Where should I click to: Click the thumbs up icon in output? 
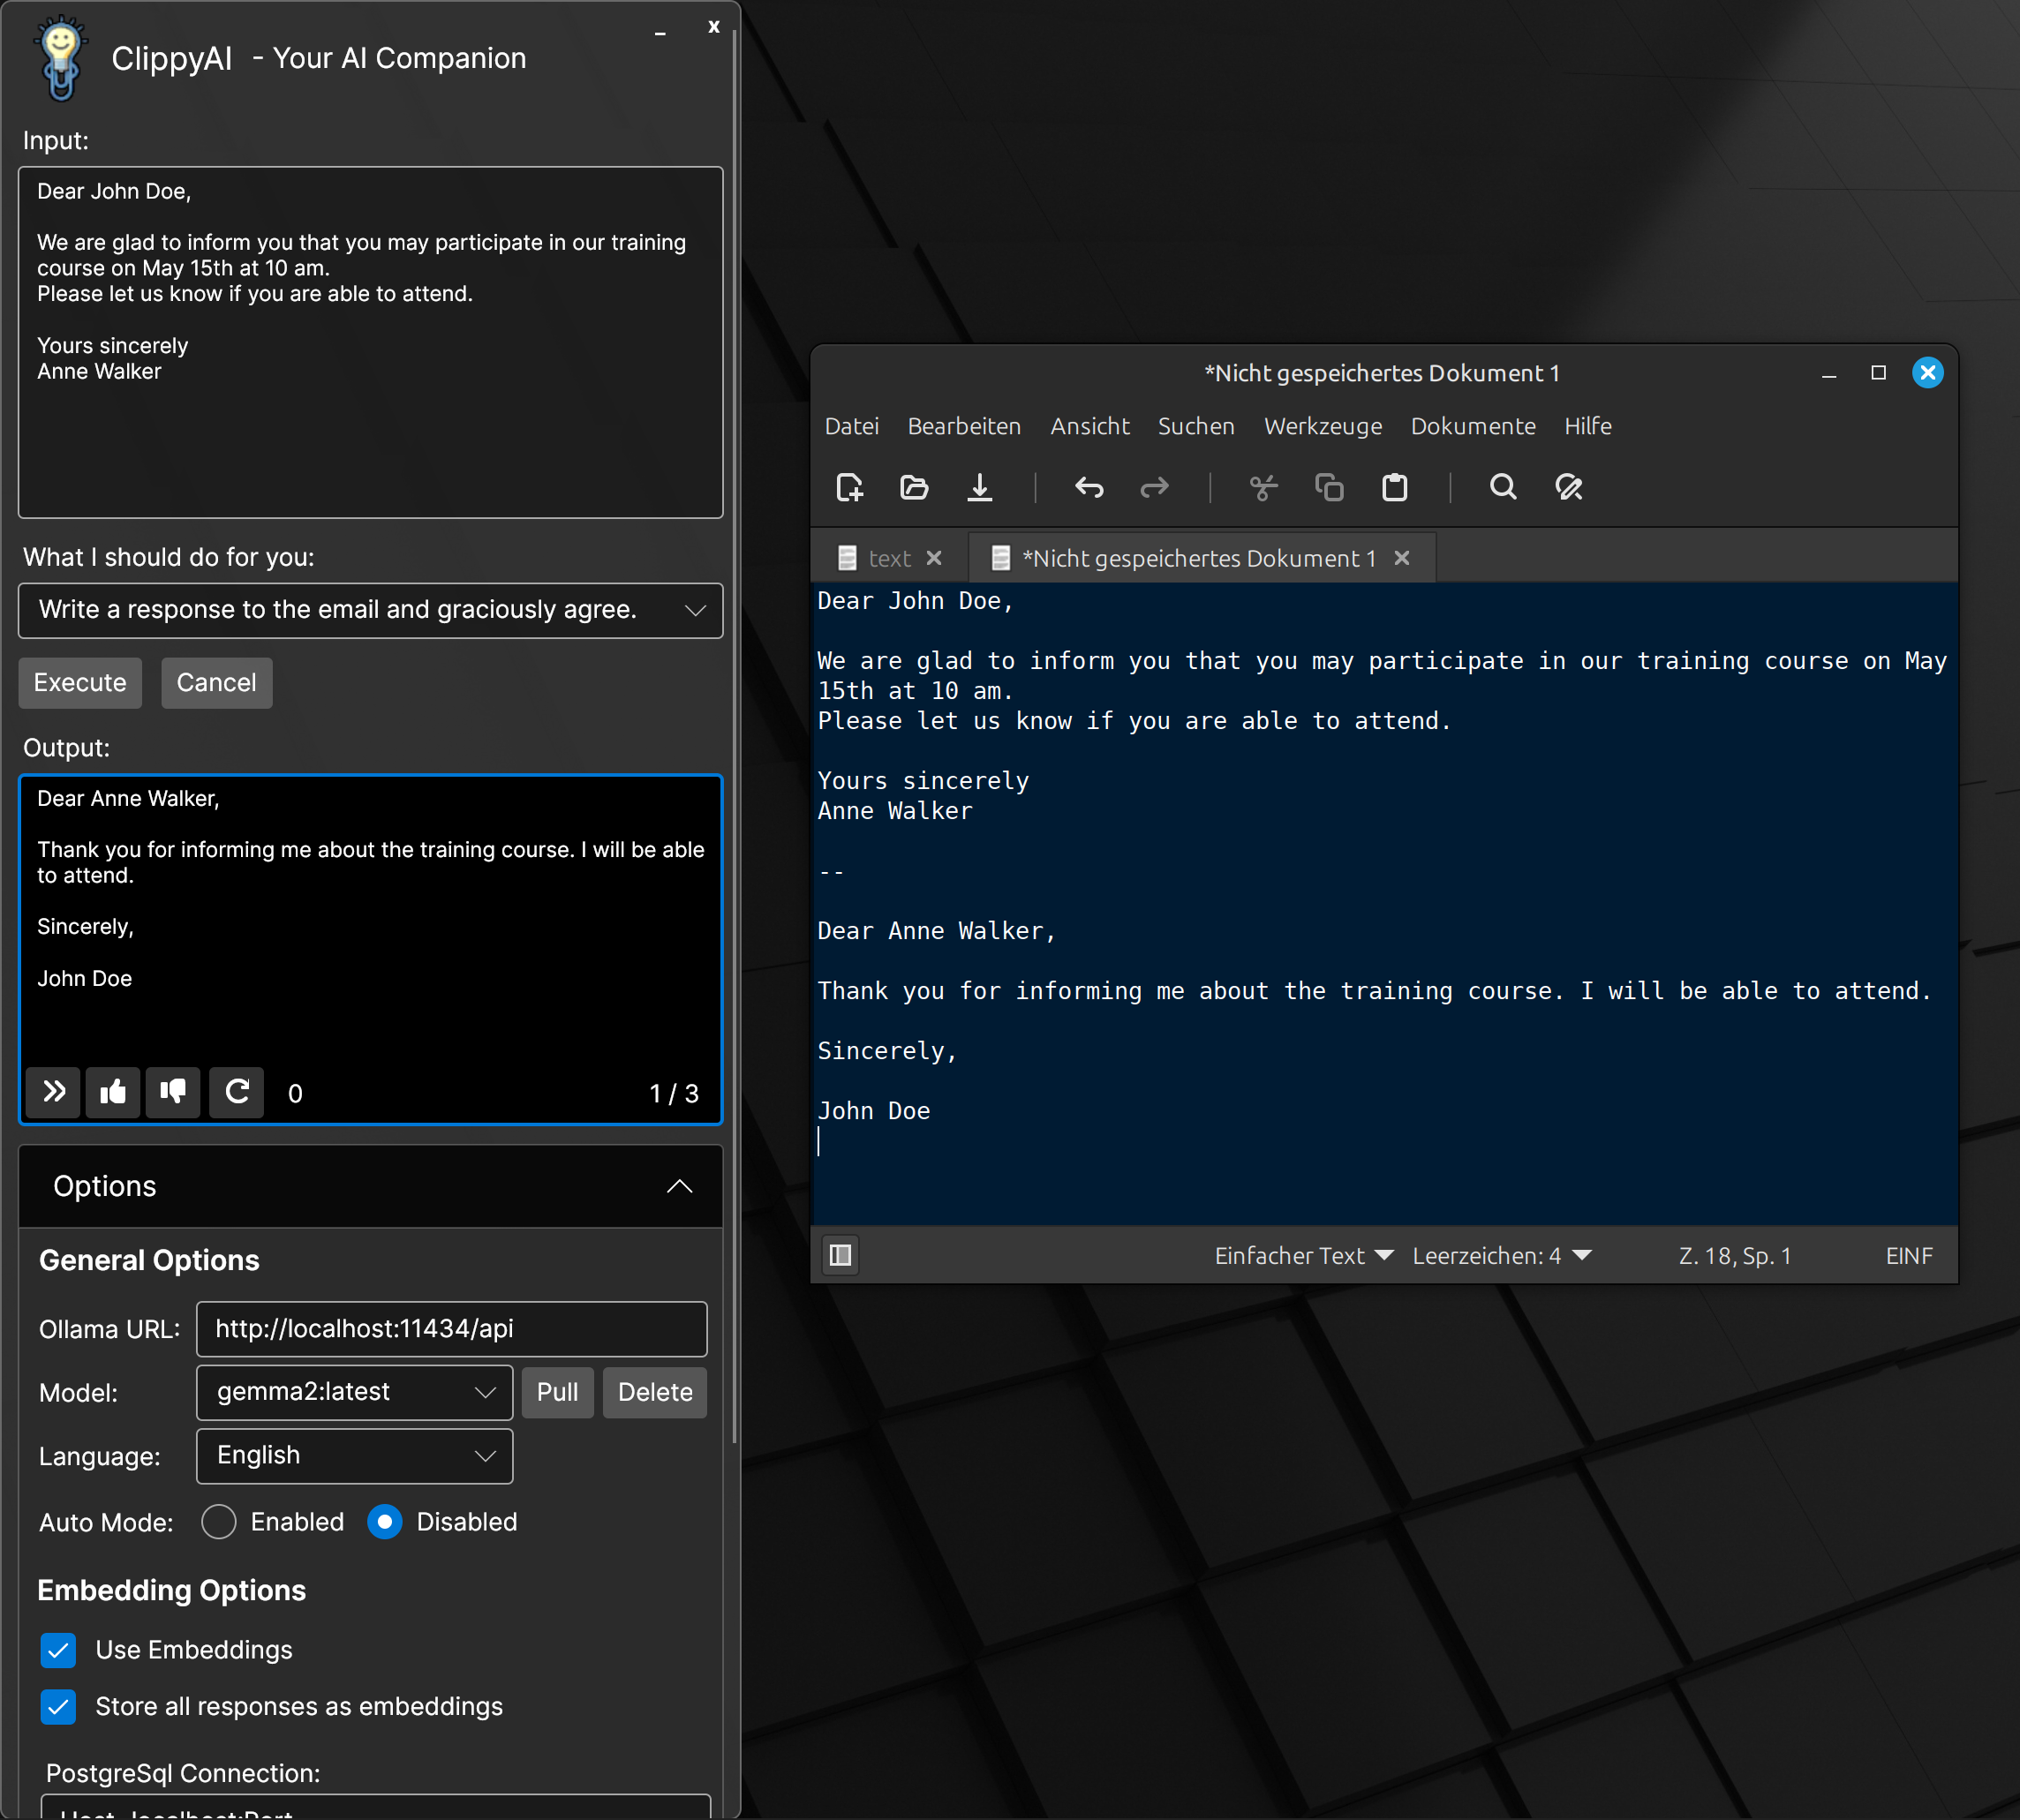tap(113, 1091)
